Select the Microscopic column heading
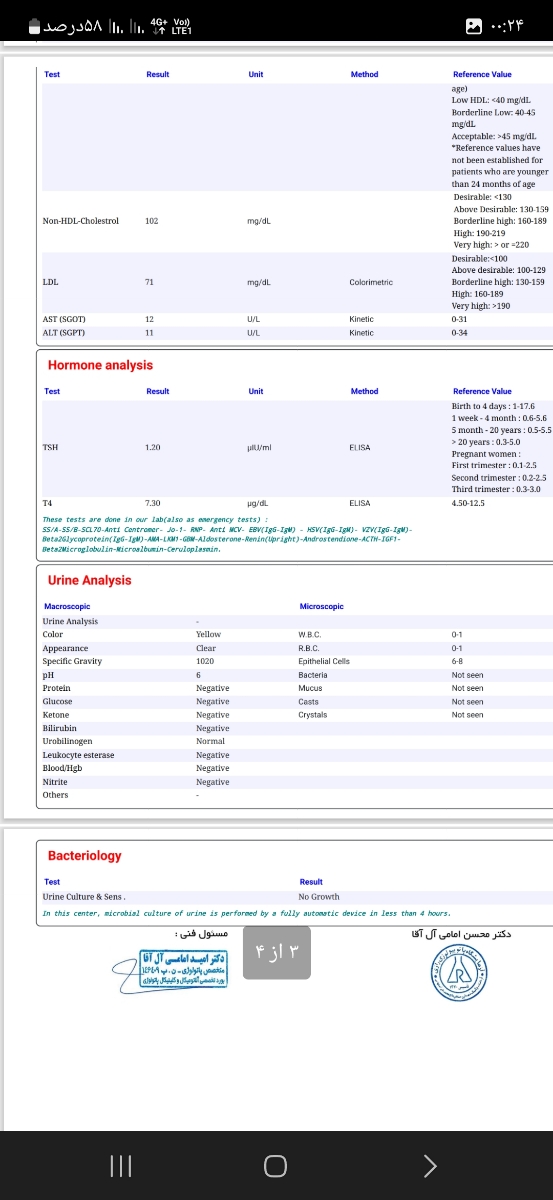 [321, 606]
